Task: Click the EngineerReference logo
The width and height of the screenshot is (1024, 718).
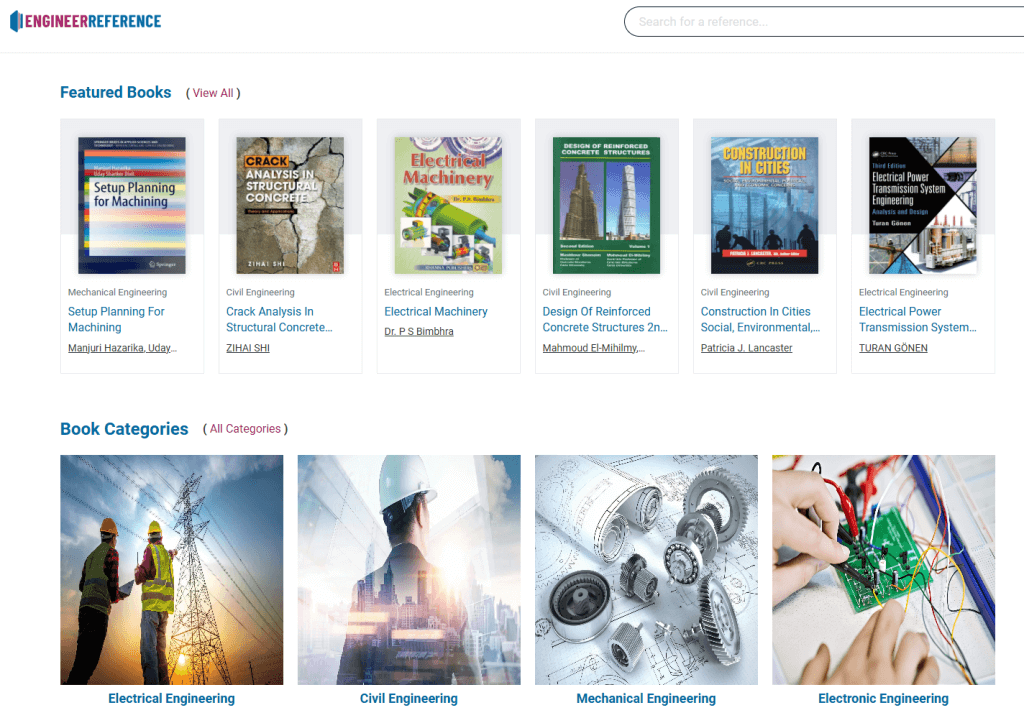Action: pyautogui.click(x=85, y=21)
